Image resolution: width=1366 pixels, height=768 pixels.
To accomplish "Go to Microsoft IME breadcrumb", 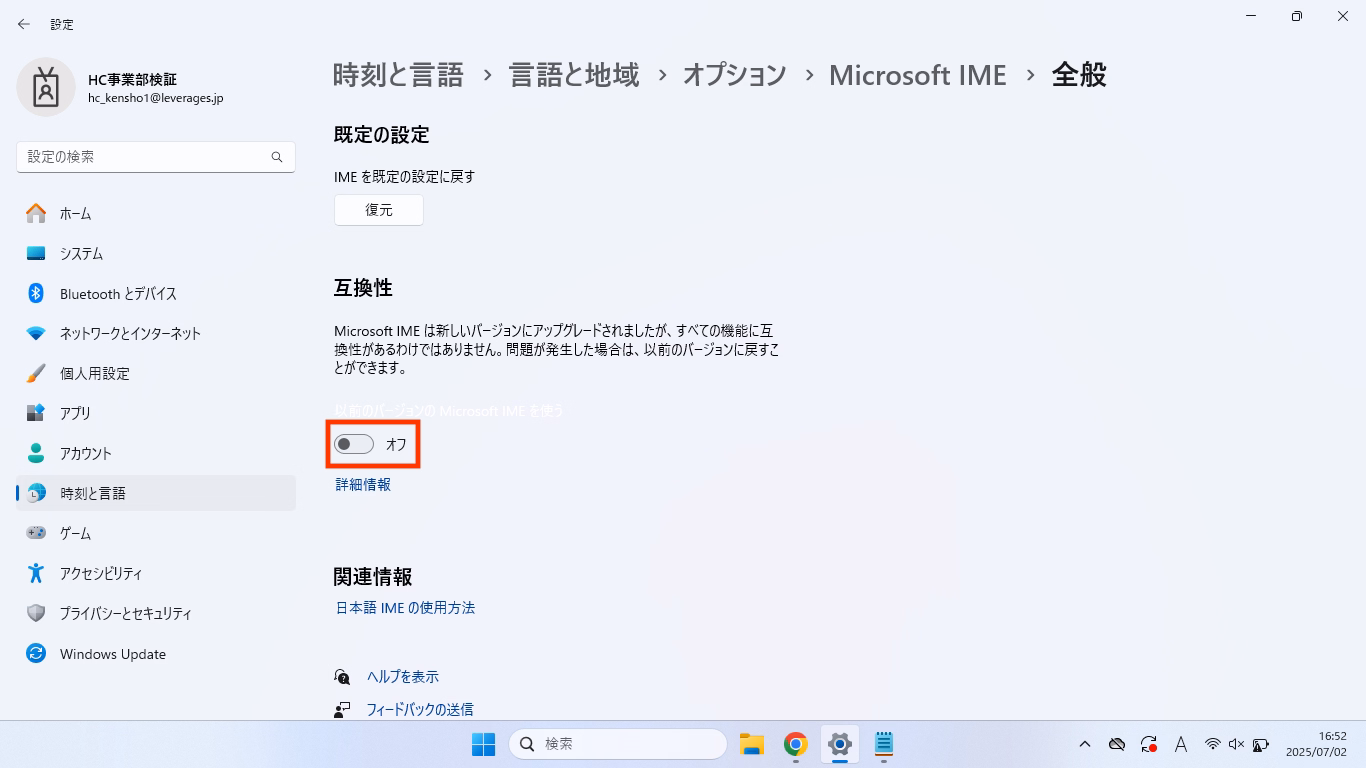I will click(918, 75).
